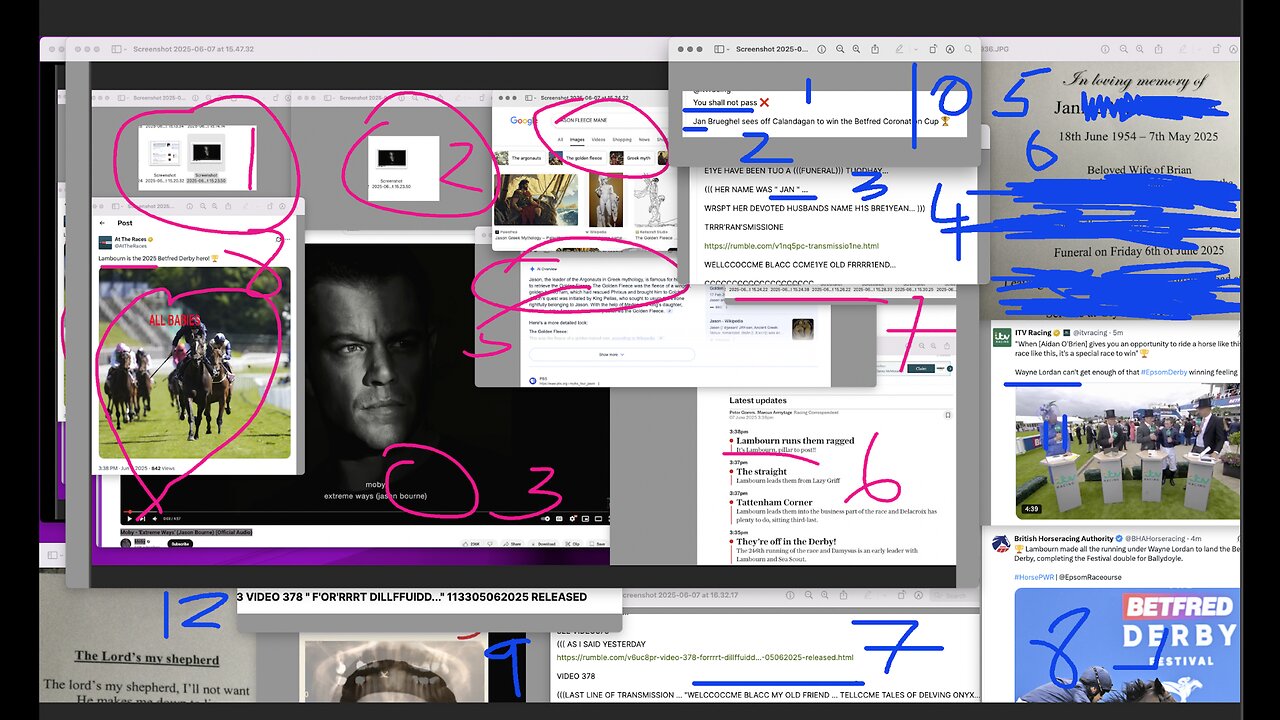This screenshot has width=1280, height=720.
Task: Expand 'Show more' in the AI Overview
Action: point(611,354)
